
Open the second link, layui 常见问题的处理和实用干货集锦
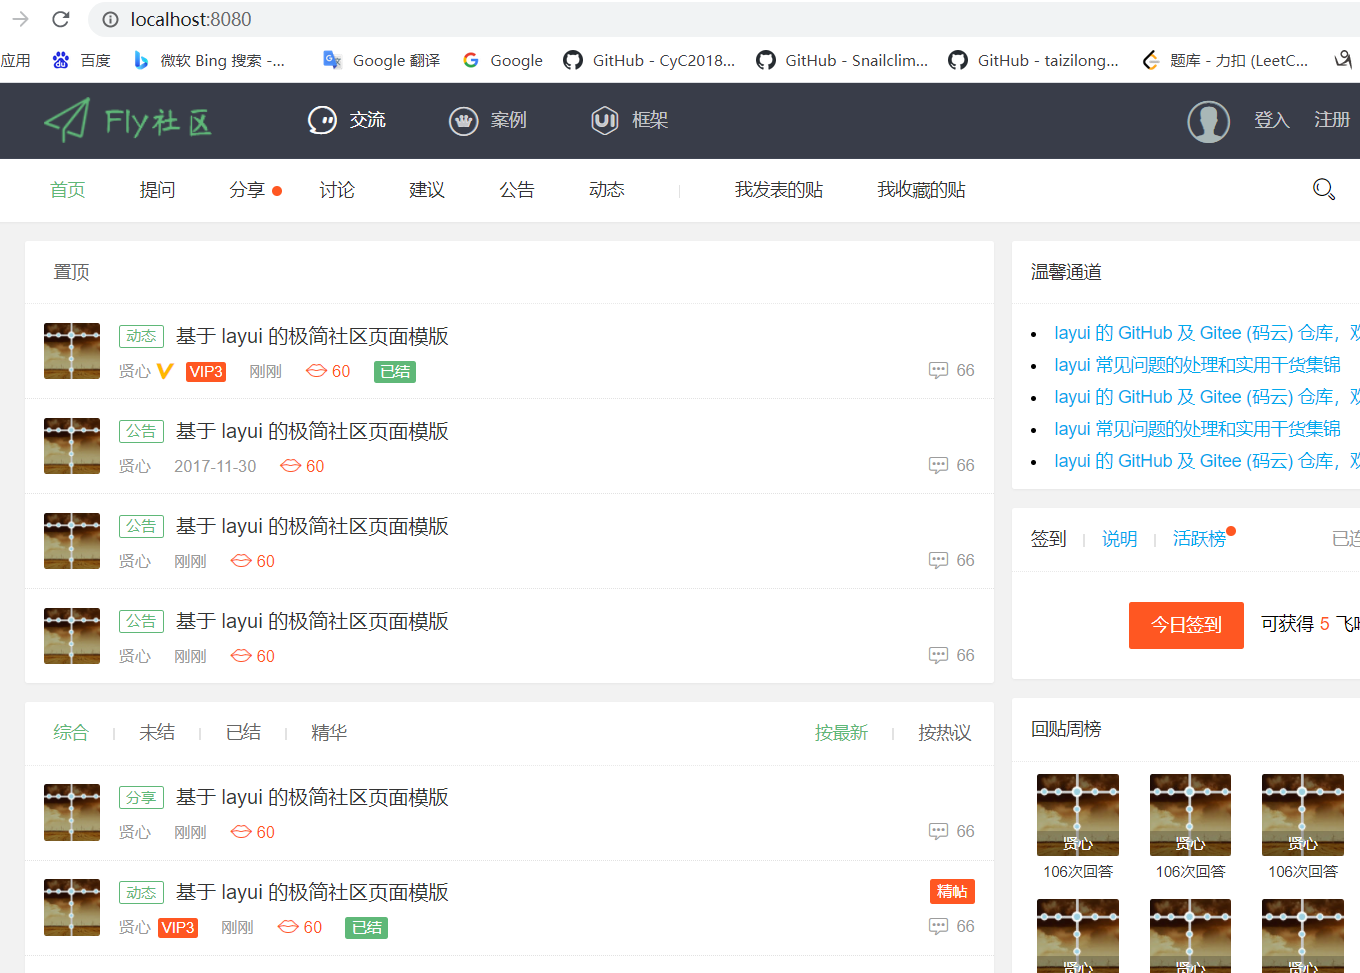click(1197, 365)
